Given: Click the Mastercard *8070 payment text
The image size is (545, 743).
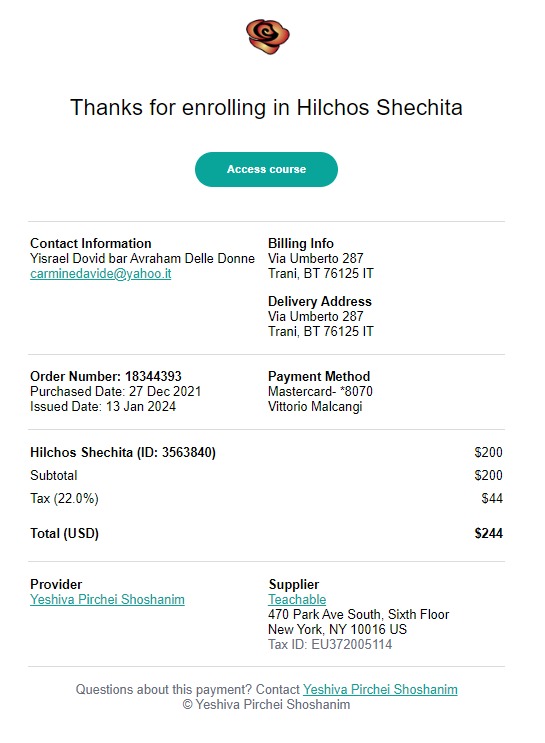Looking at the screenshot, I should pyautogui.click(x=320, y=391).
